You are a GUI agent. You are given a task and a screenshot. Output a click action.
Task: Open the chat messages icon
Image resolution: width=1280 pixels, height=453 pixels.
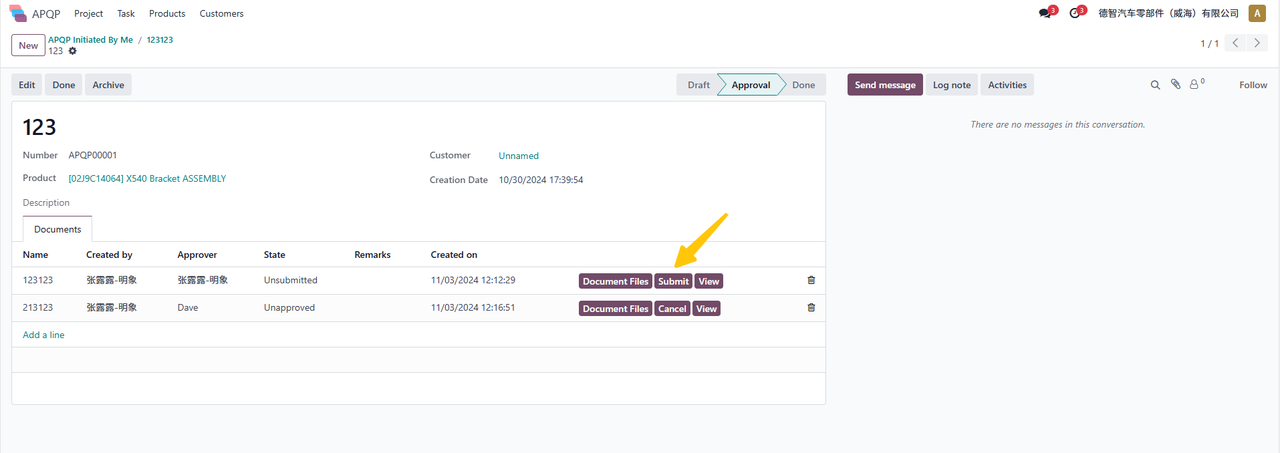pos(1045,14)
